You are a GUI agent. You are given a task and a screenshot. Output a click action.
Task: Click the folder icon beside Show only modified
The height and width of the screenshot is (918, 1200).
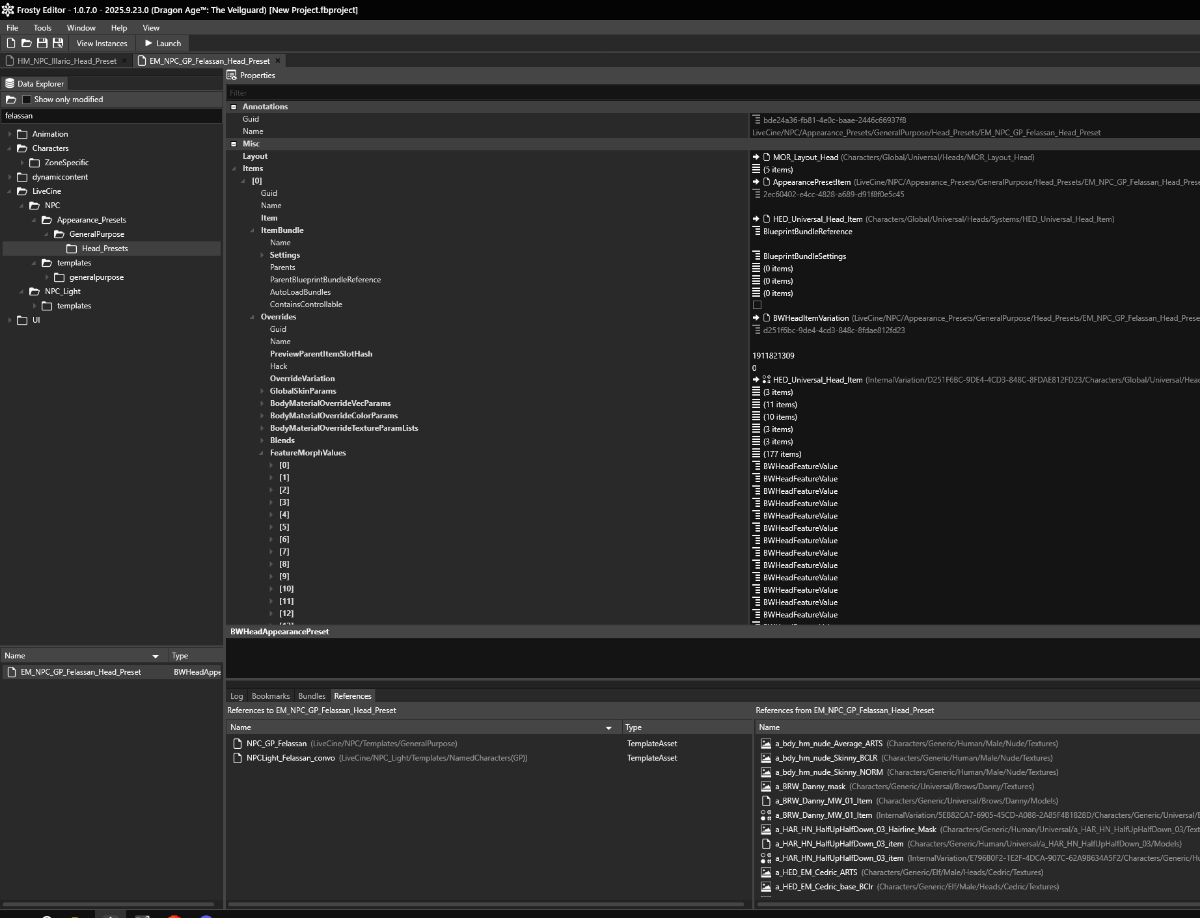tap(10, 99)
